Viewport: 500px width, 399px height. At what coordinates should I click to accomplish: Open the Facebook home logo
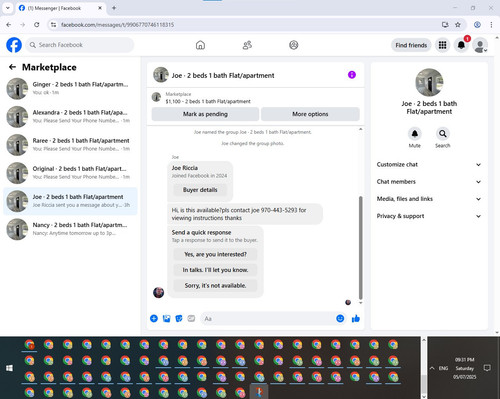pos(14,45)
